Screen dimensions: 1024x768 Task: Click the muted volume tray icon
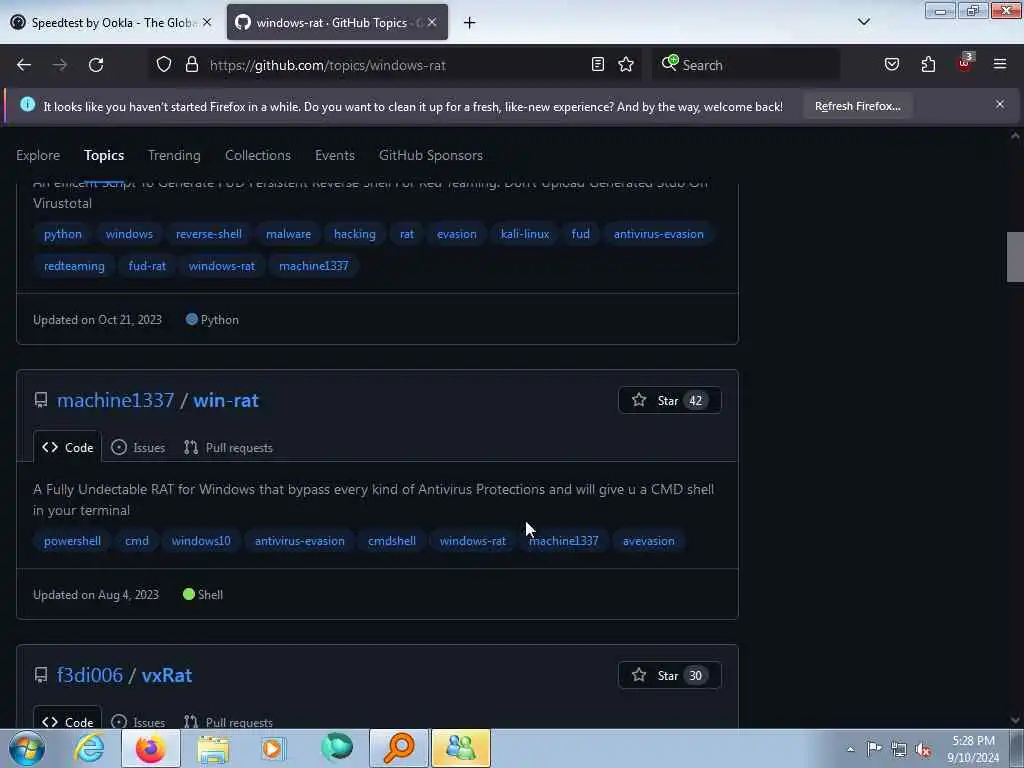coord(923,750)
